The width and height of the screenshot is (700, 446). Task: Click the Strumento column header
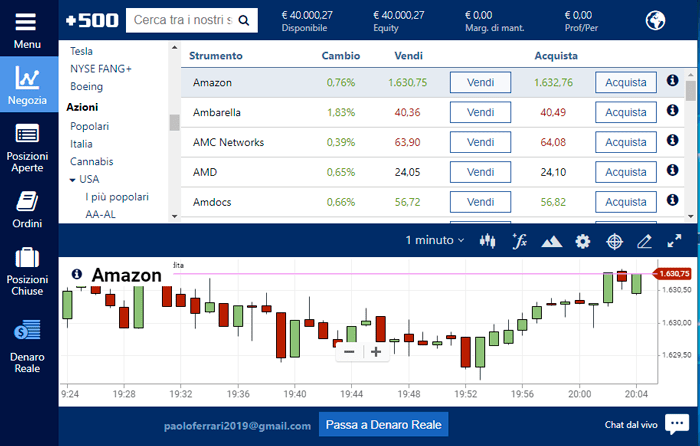coord(216,56)
